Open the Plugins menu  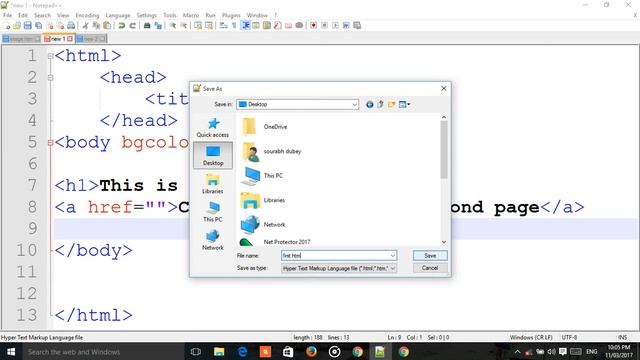[x=231, y=15]
